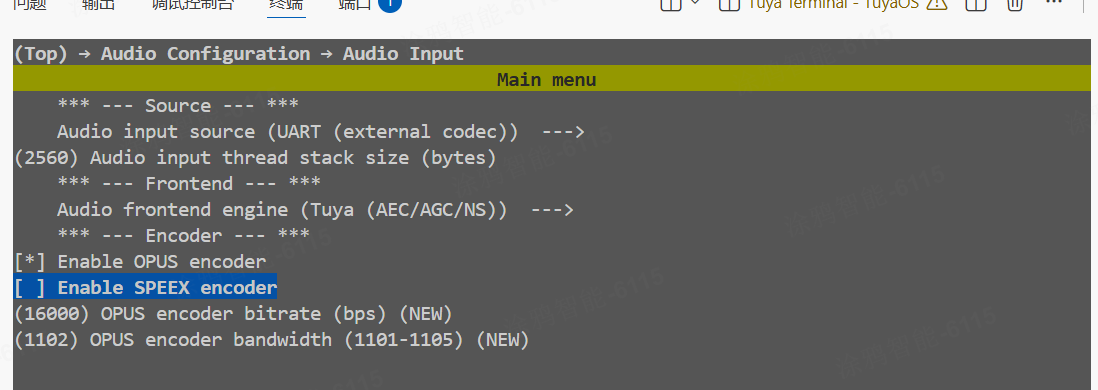Select the Tuya Terminal - TuyaOS label
This screenshot has height=390, width=1098.
[833, 4]
